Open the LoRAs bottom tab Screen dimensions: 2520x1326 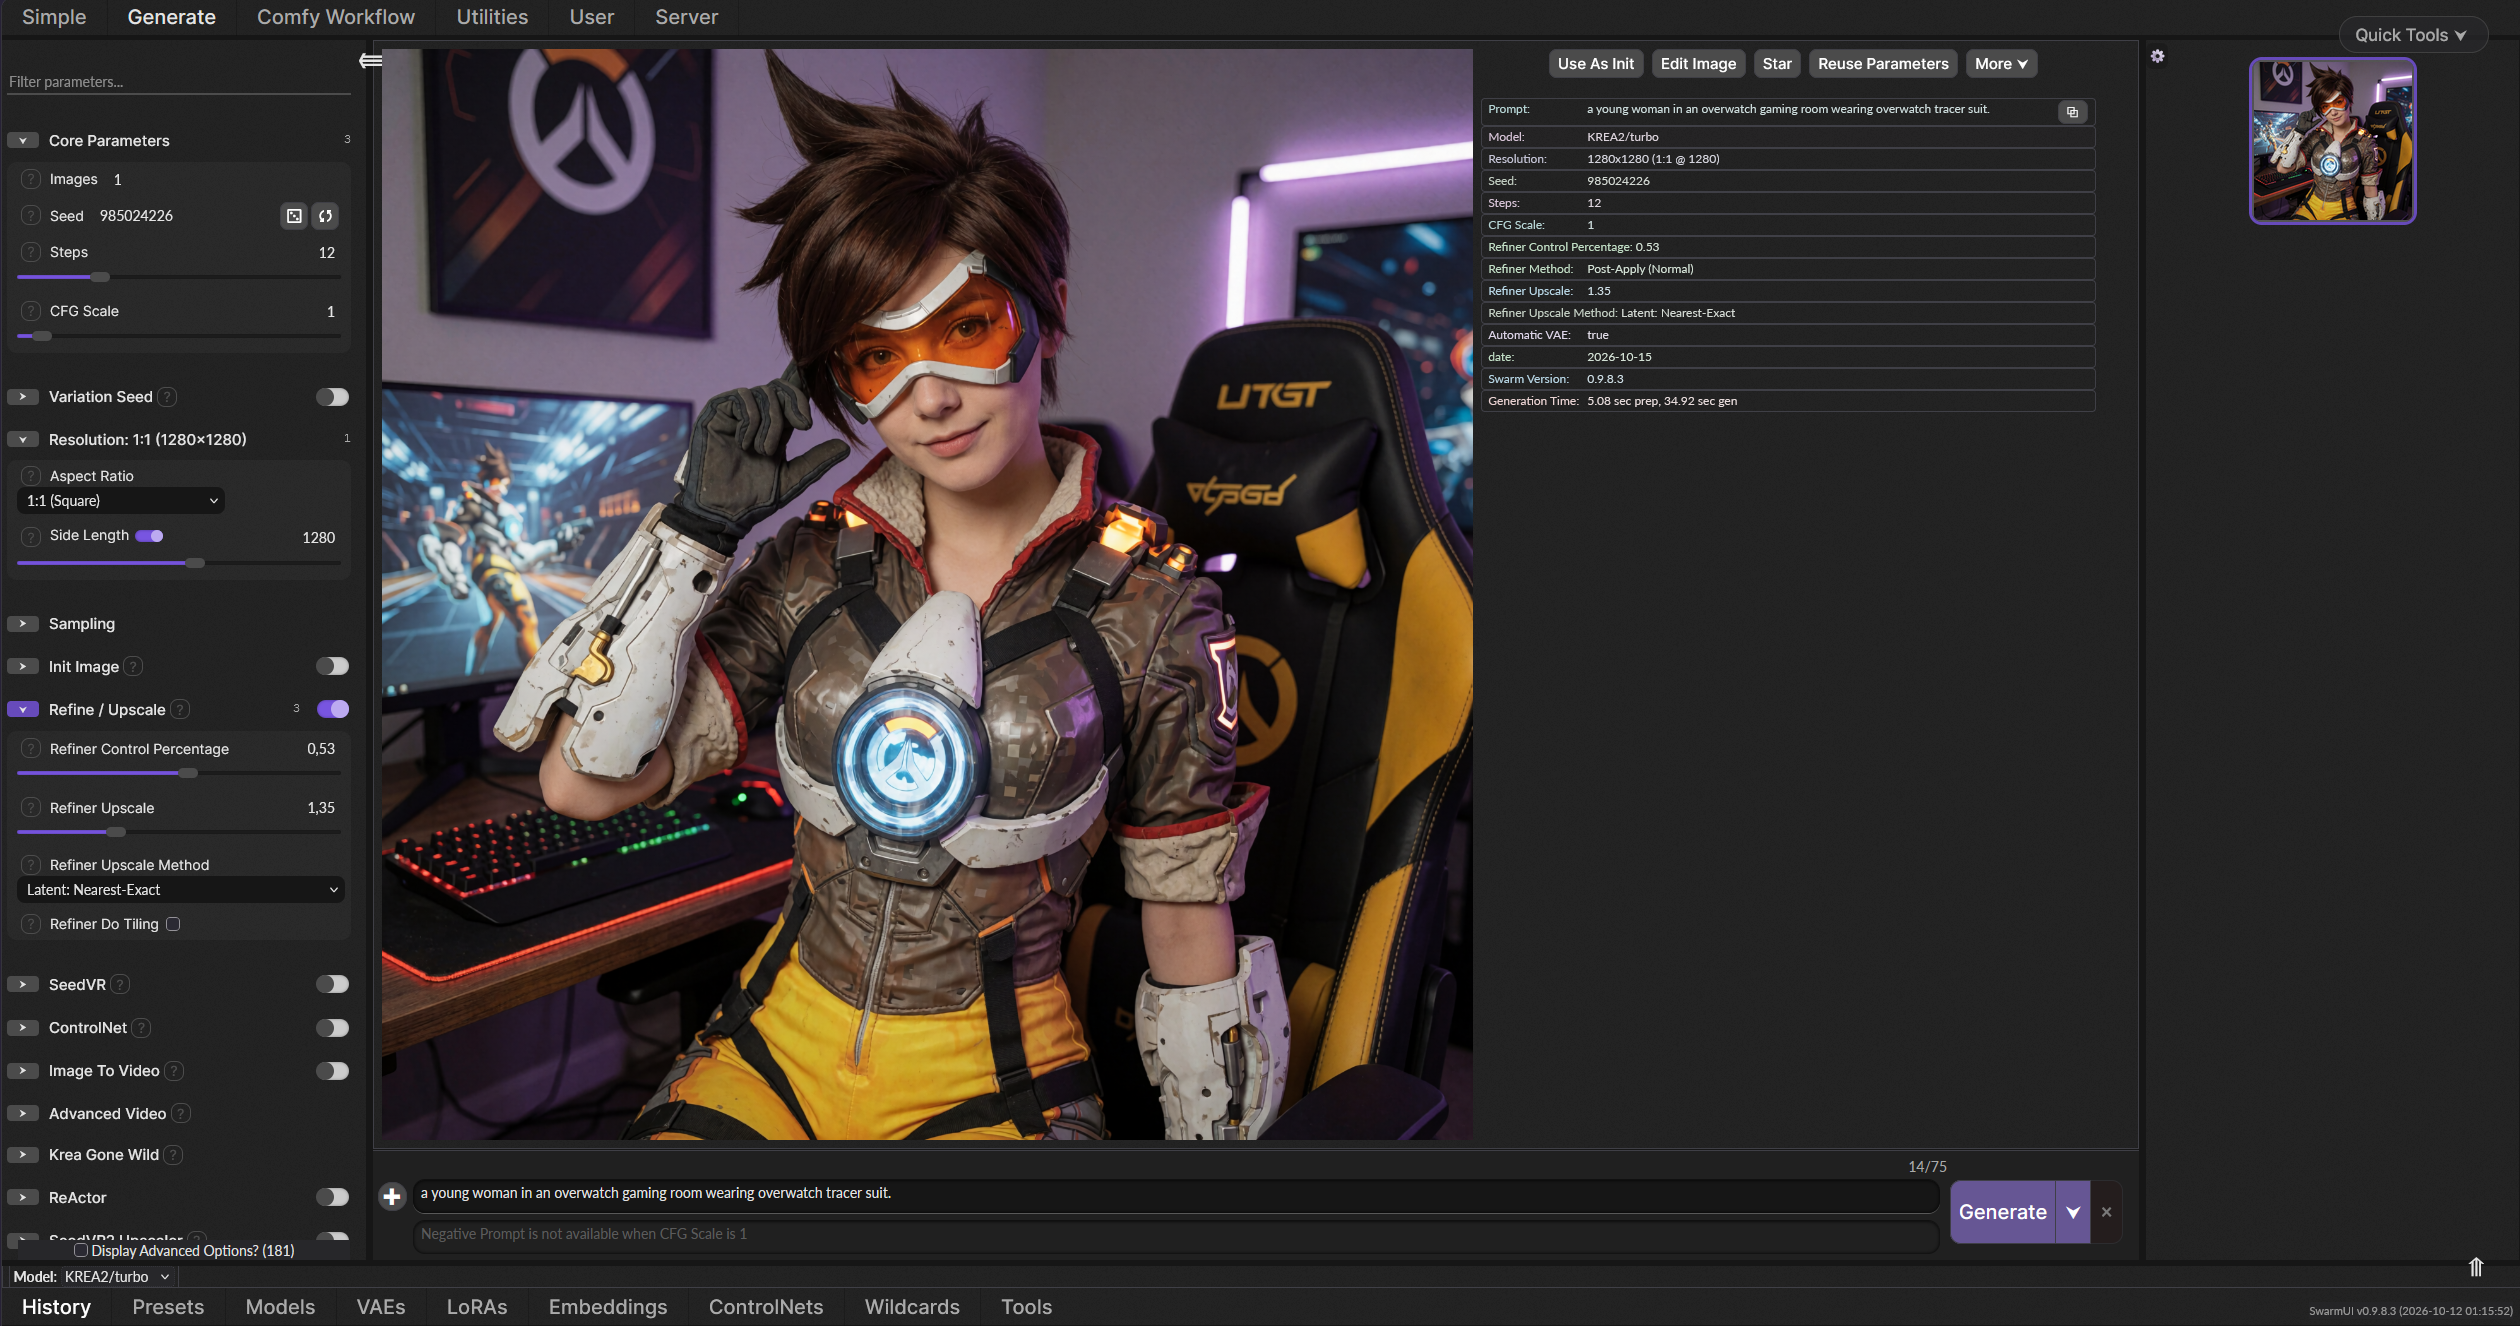(x=477, y=1307)
